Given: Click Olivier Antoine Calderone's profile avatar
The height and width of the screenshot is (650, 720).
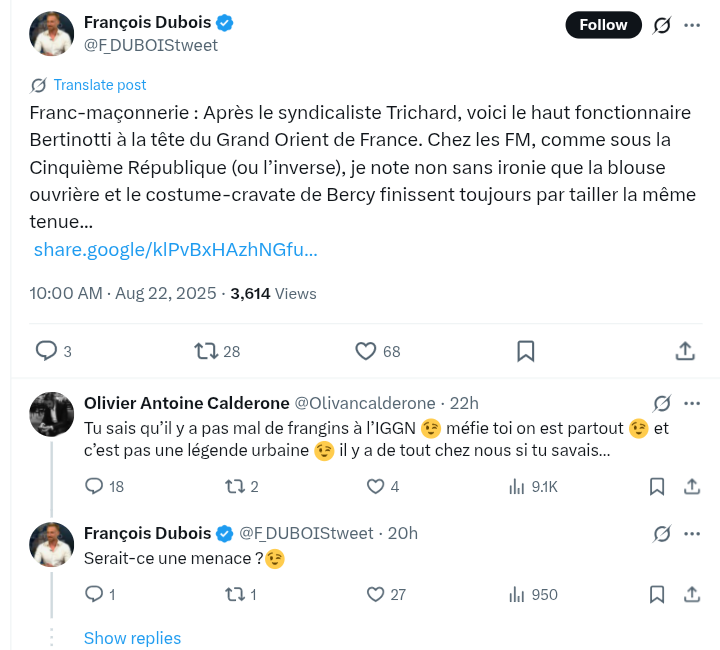Looking at the screenshot, I should click(x=52, y=413).
